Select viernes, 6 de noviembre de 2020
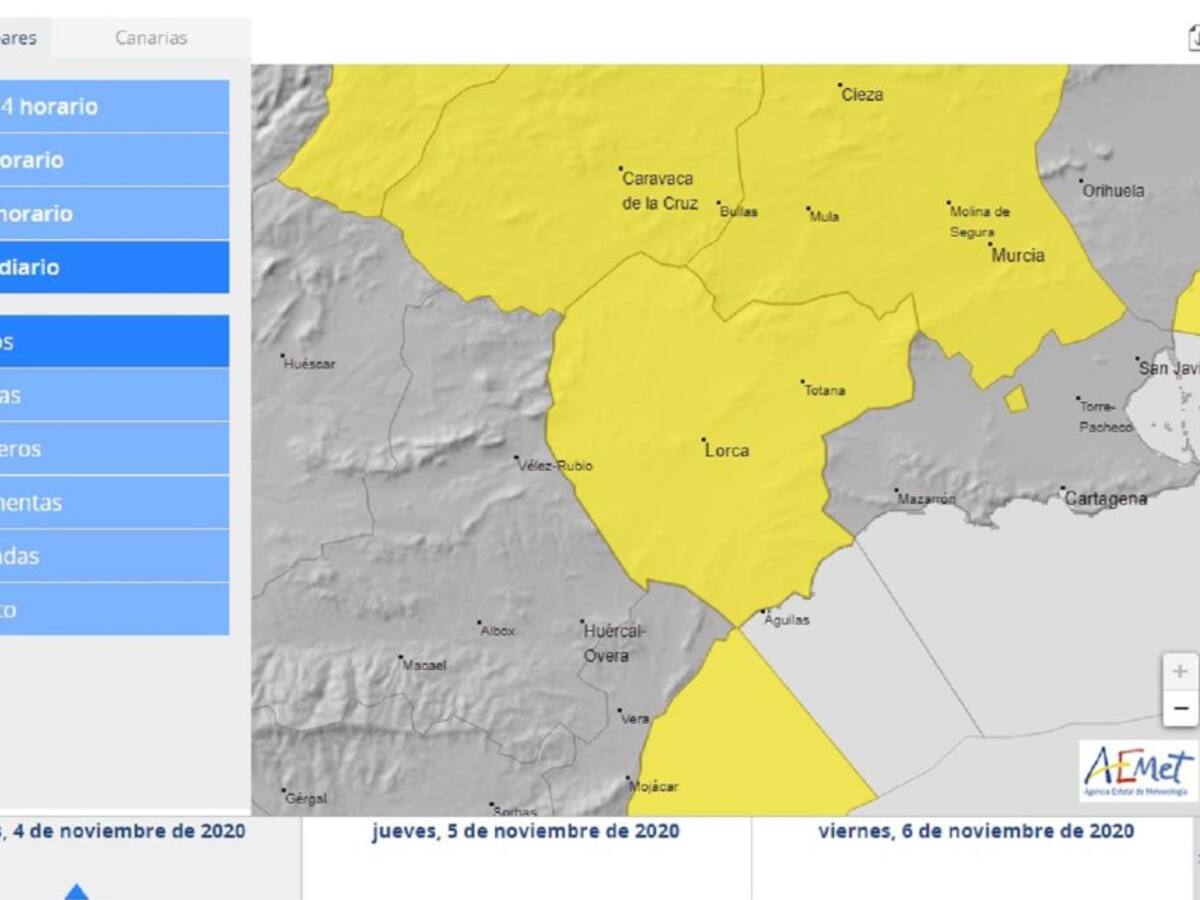Screen dimensions: 1200x900 click(975, 831)
